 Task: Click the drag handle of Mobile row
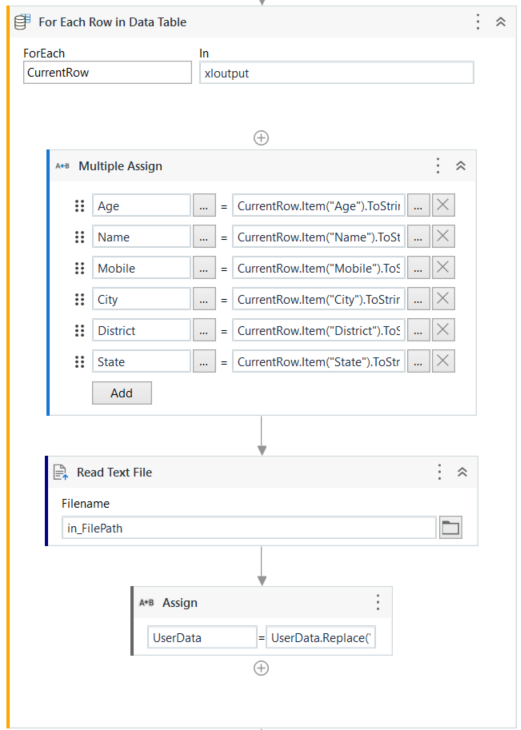[80, 268]
